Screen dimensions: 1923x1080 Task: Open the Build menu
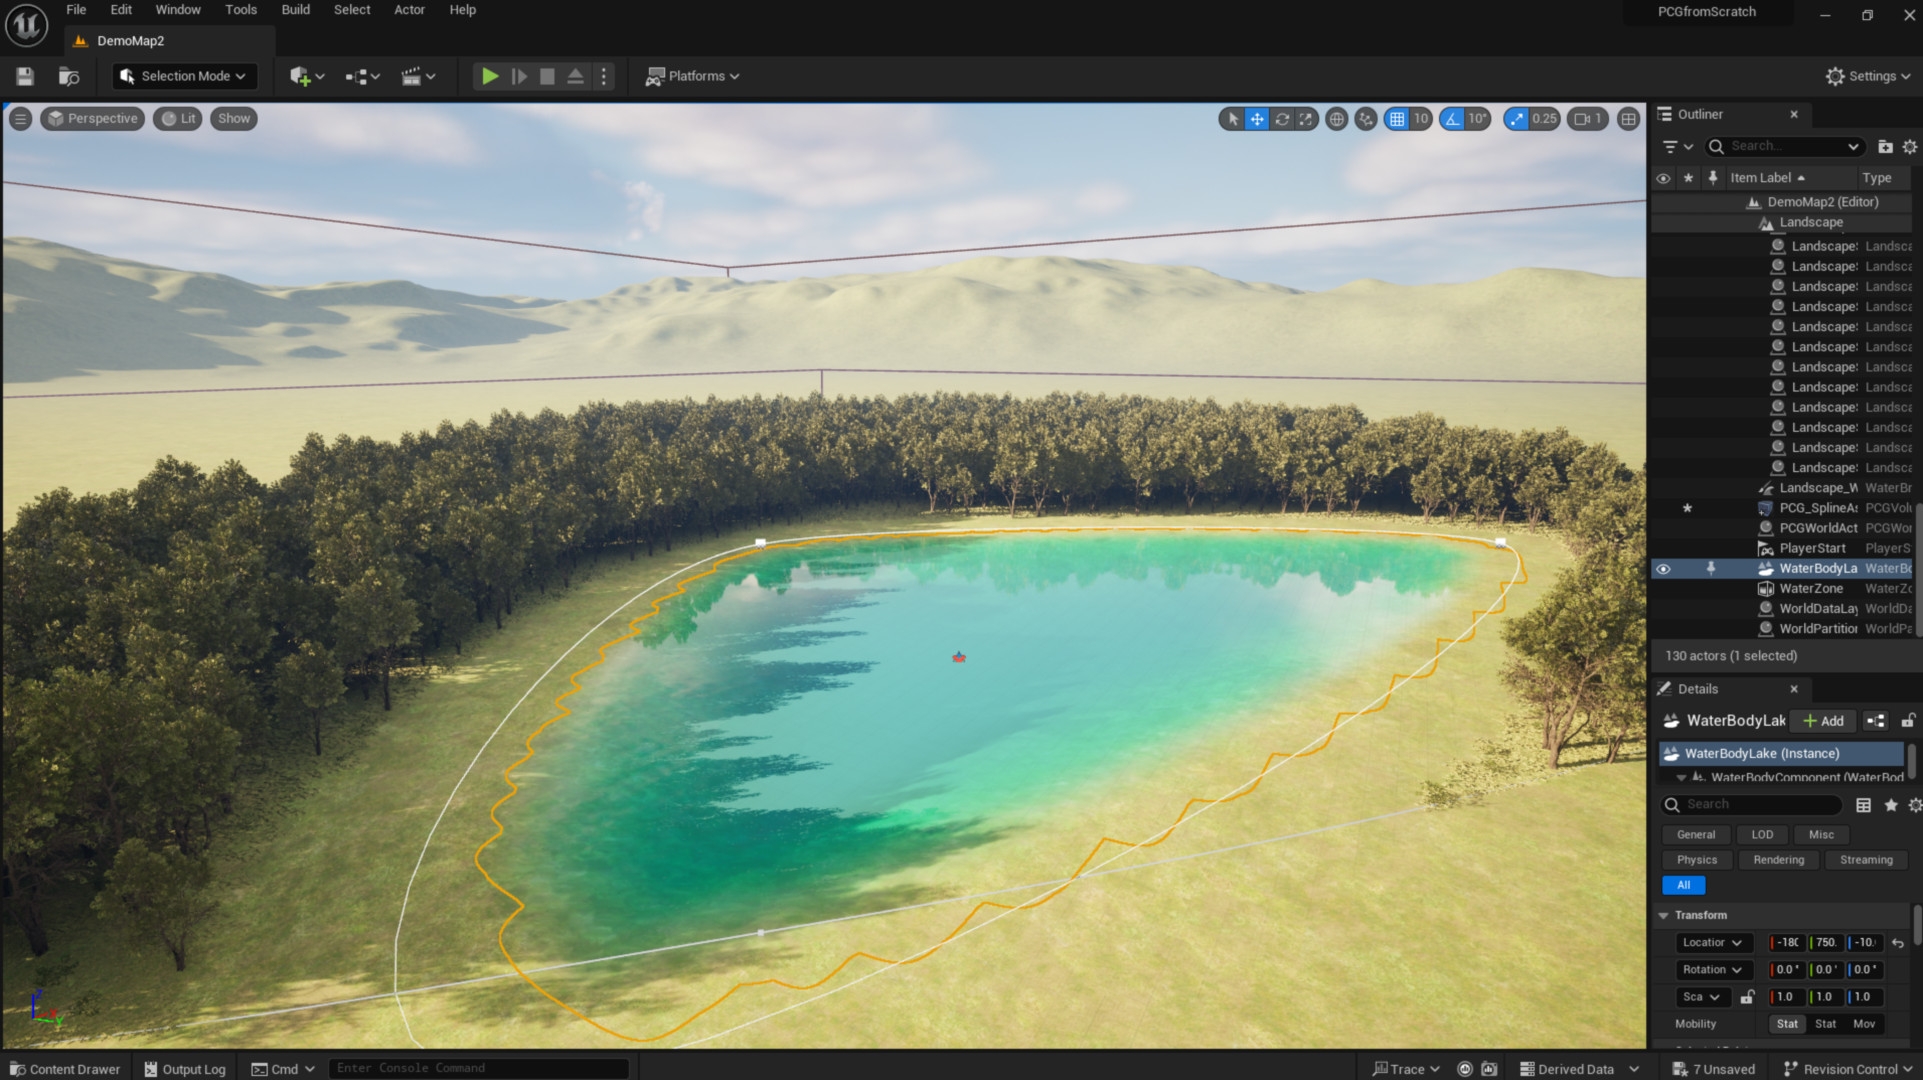tap(295, 10)
